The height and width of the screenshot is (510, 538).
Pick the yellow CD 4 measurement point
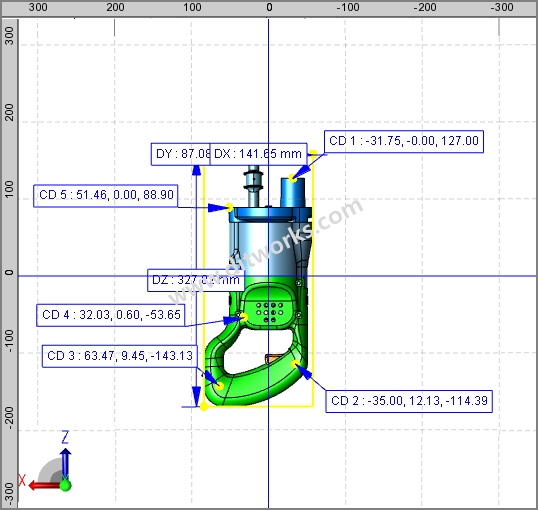(244, 317)
